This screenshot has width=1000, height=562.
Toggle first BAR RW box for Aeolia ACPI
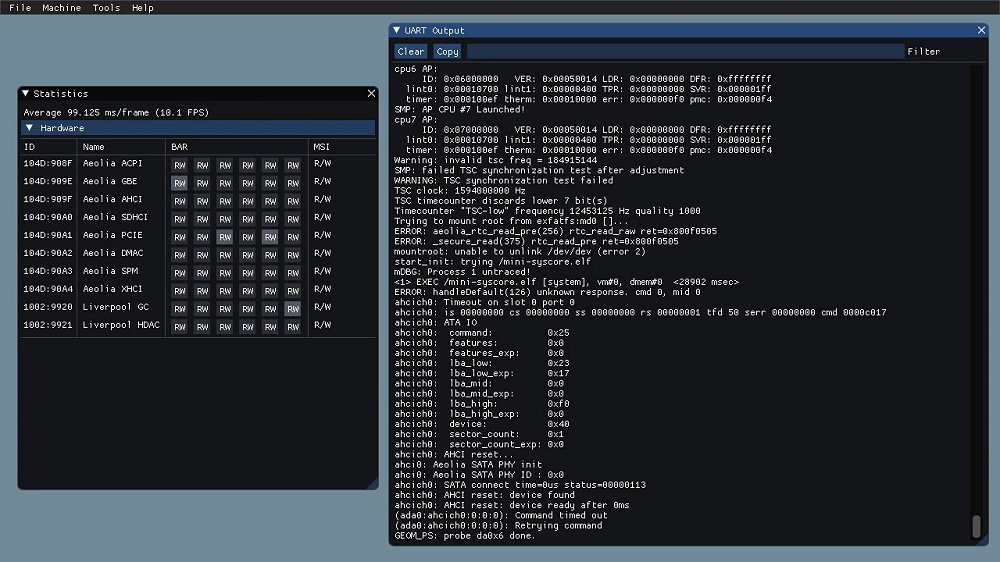click(x=179, y=165)
